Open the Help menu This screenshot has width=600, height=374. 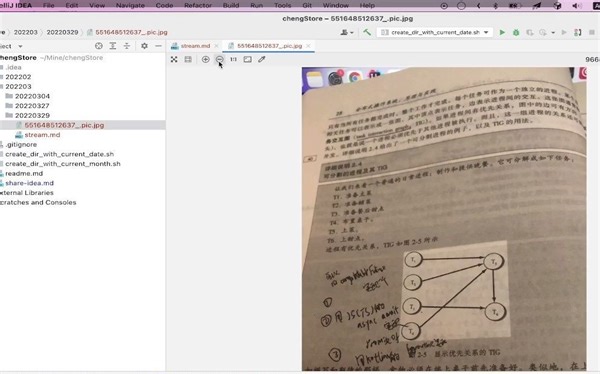point(367,5)
